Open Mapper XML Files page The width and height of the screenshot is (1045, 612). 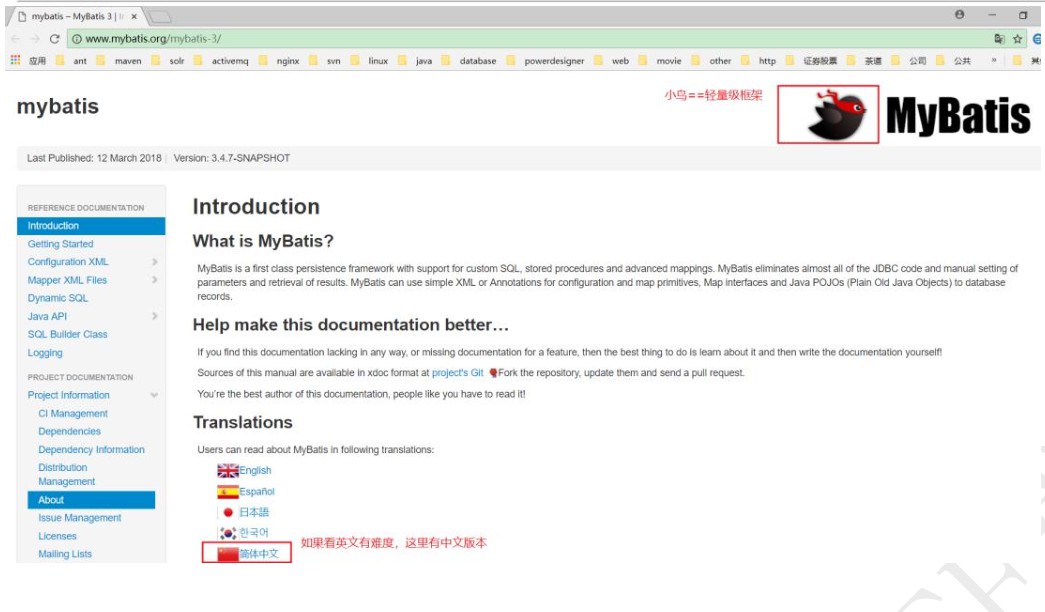pos(67,280)
